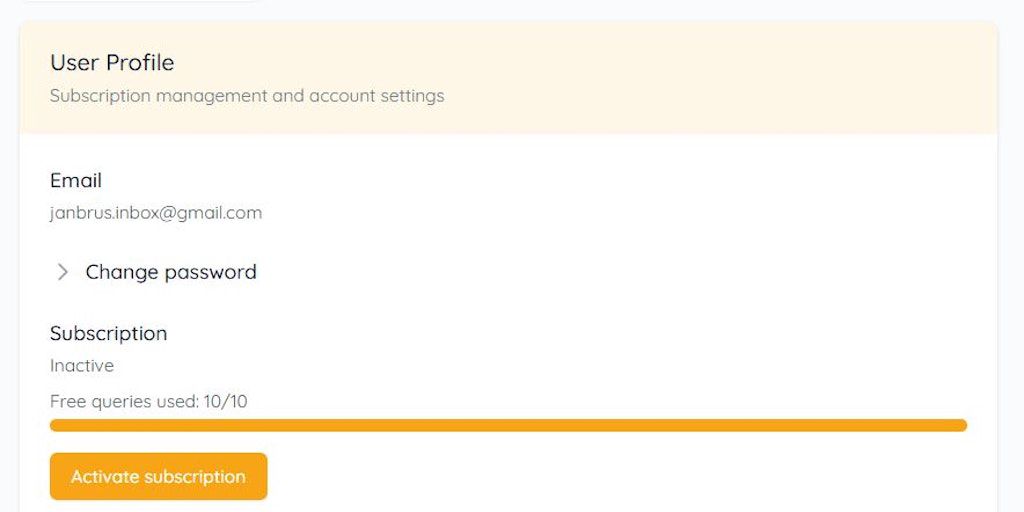This screenshot has height=512, width=1024.
Task: Click the Inactive subscription status text
Action: (x=82, y=366)
